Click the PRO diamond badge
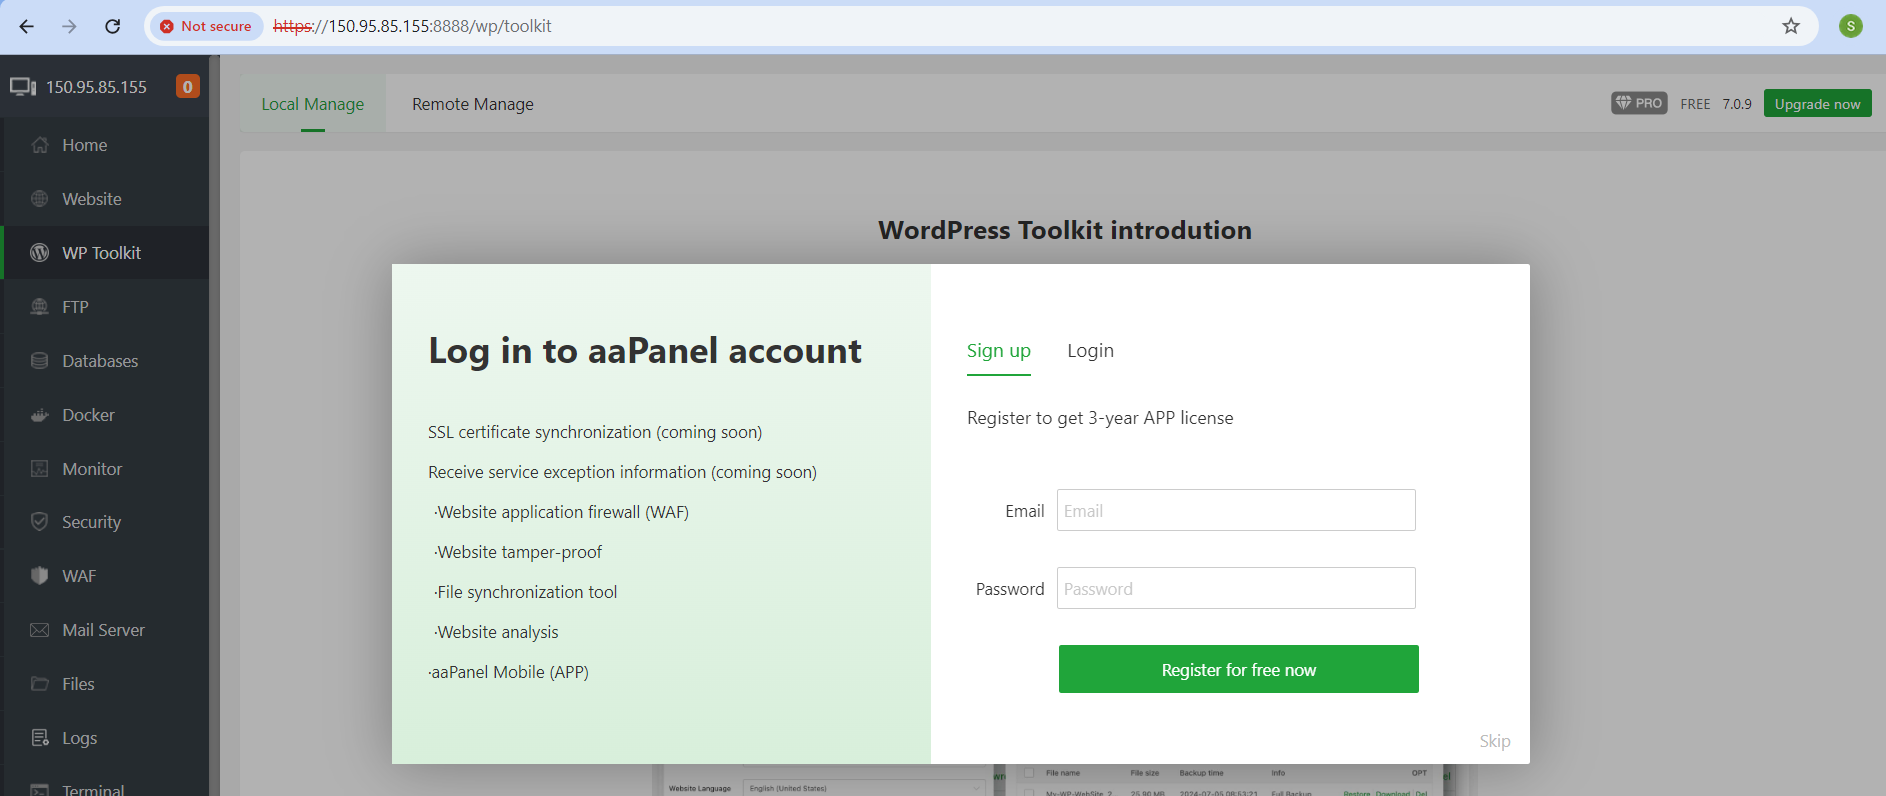The image size is (1886, 796). point(1639,103)
